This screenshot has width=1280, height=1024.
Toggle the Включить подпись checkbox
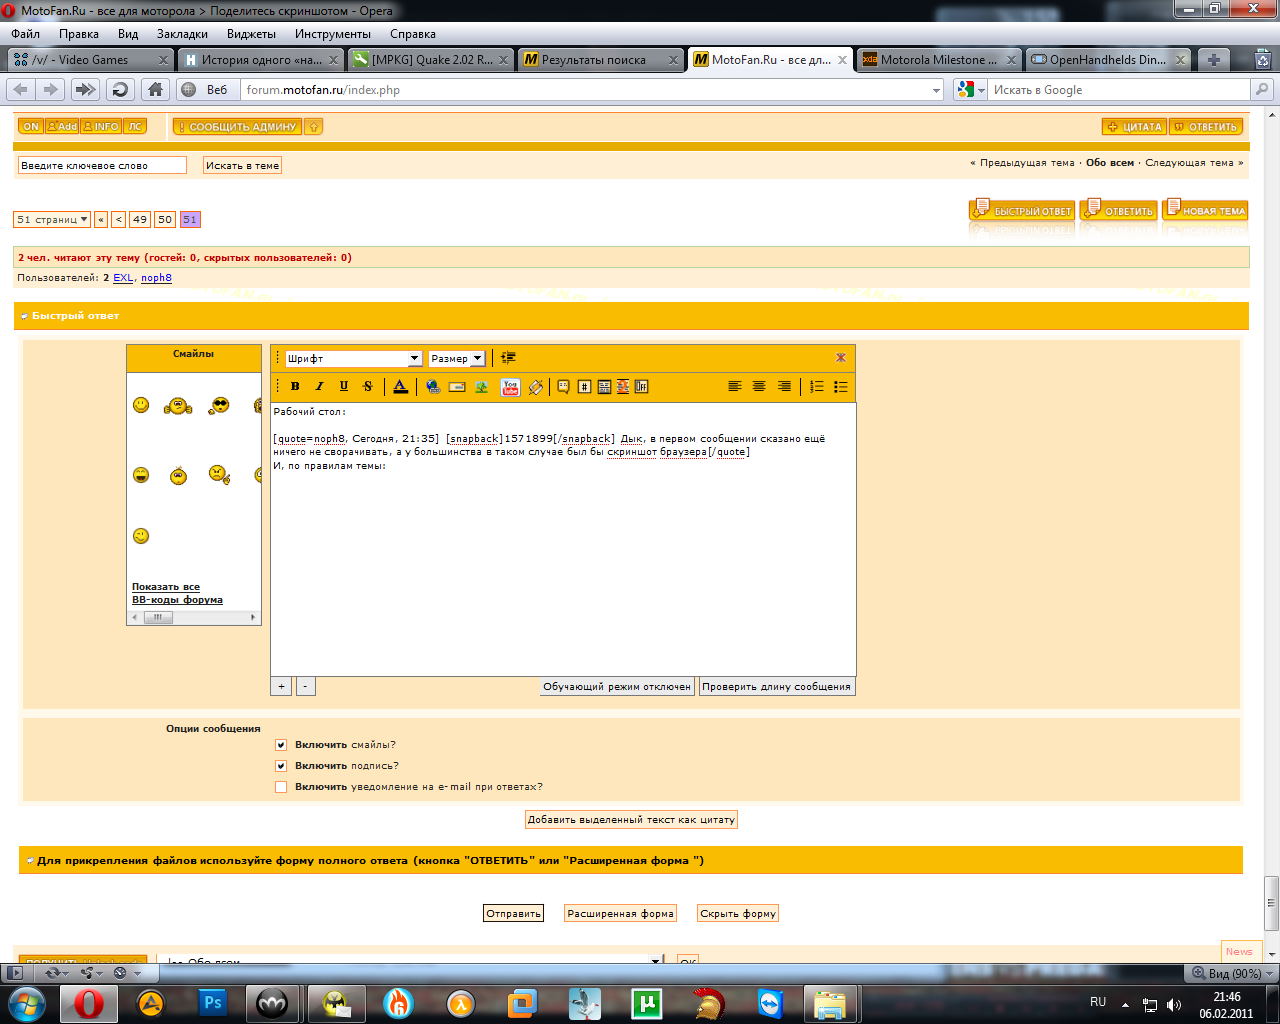click(281, 766)
